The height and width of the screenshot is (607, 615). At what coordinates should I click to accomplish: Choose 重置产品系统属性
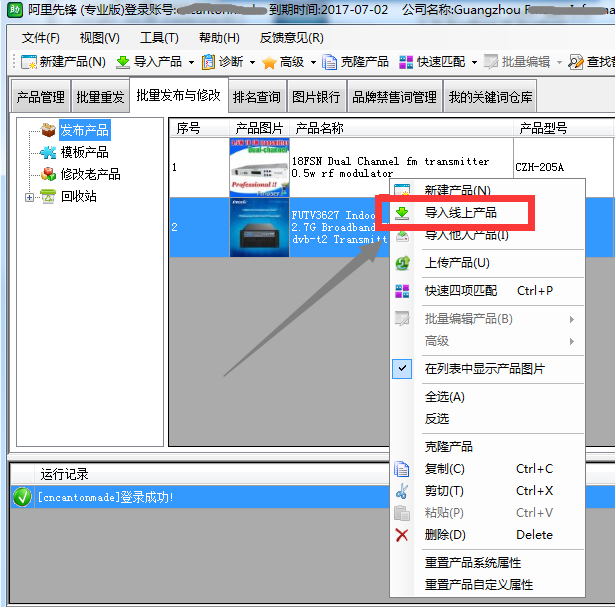[473, 563]
